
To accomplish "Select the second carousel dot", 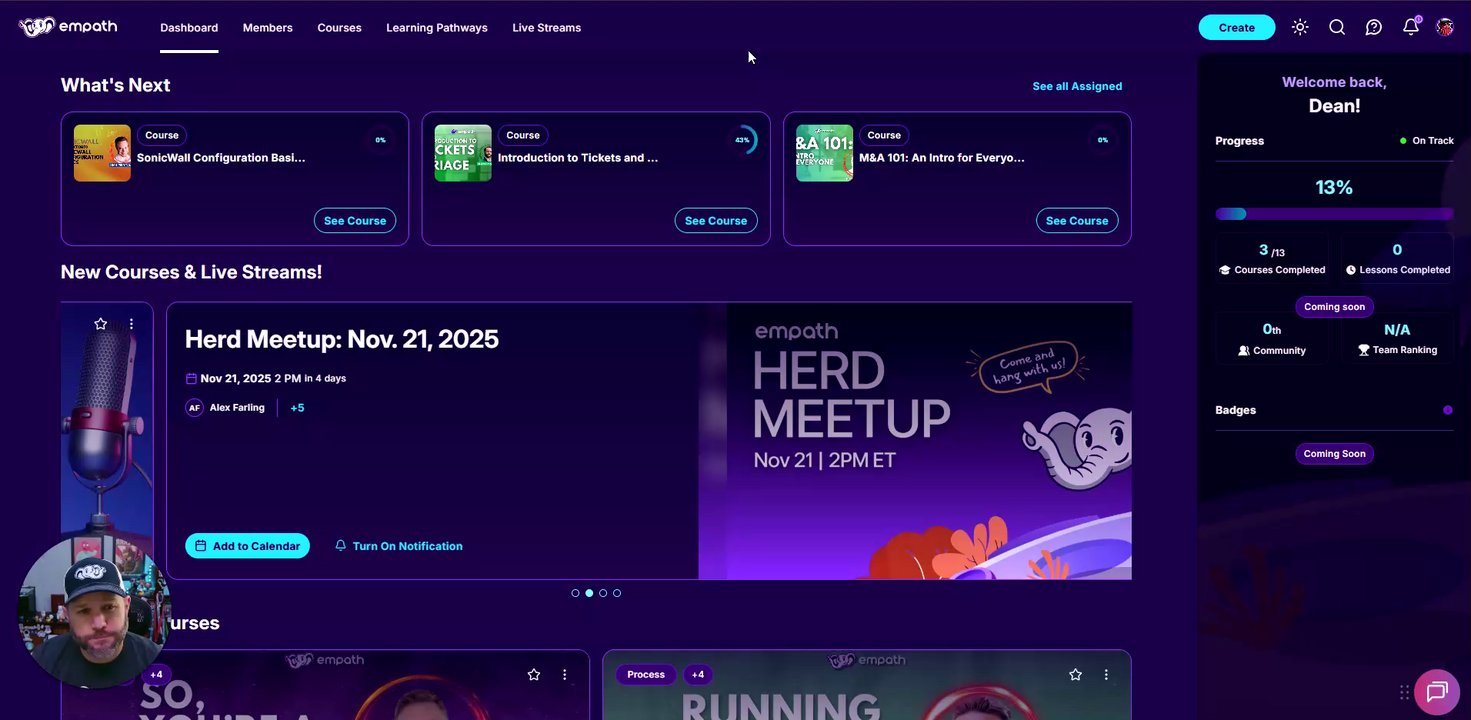I will [589, 593].
